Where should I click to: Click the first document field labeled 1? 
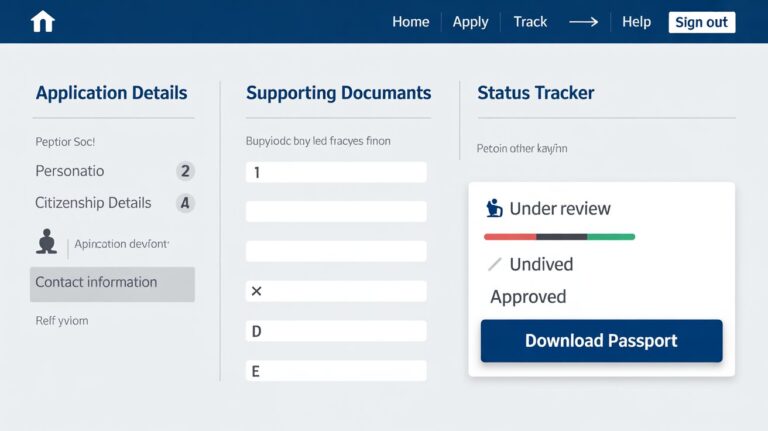point(336,172)
